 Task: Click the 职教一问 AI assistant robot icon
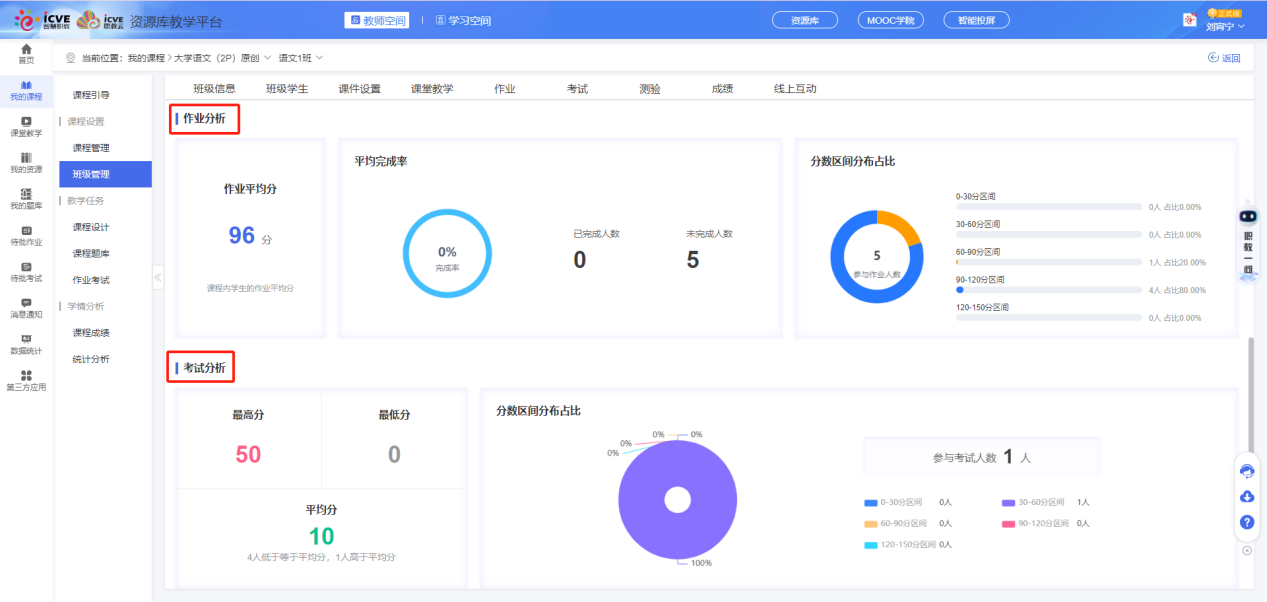[x=1247, y=217]
